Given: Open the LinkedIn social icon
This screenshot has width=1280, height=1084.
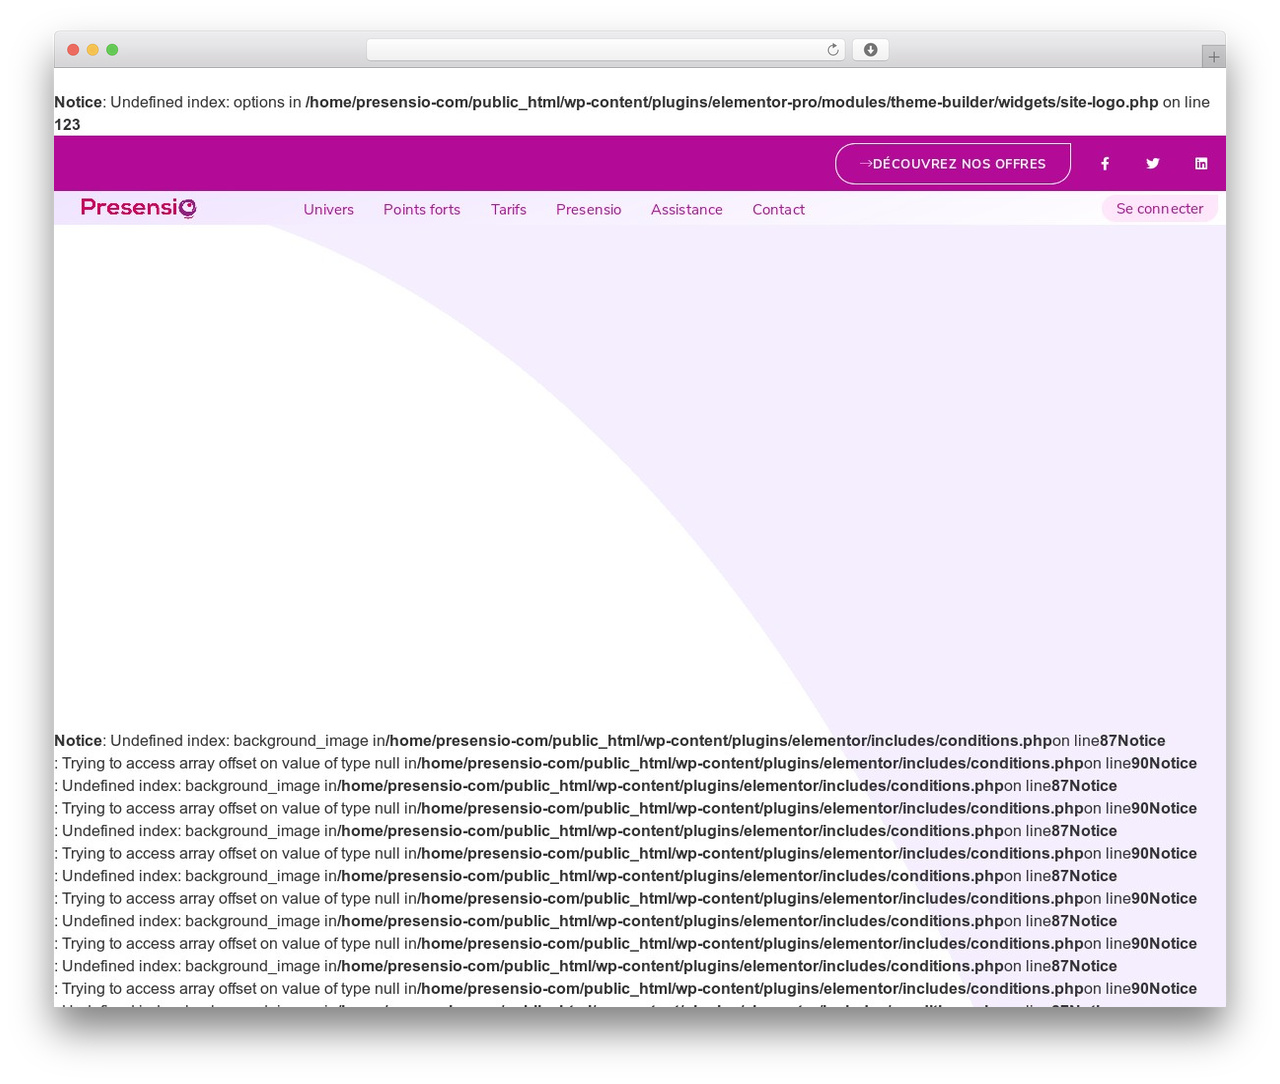Looking at the screenshot, I should [1201, 164].
